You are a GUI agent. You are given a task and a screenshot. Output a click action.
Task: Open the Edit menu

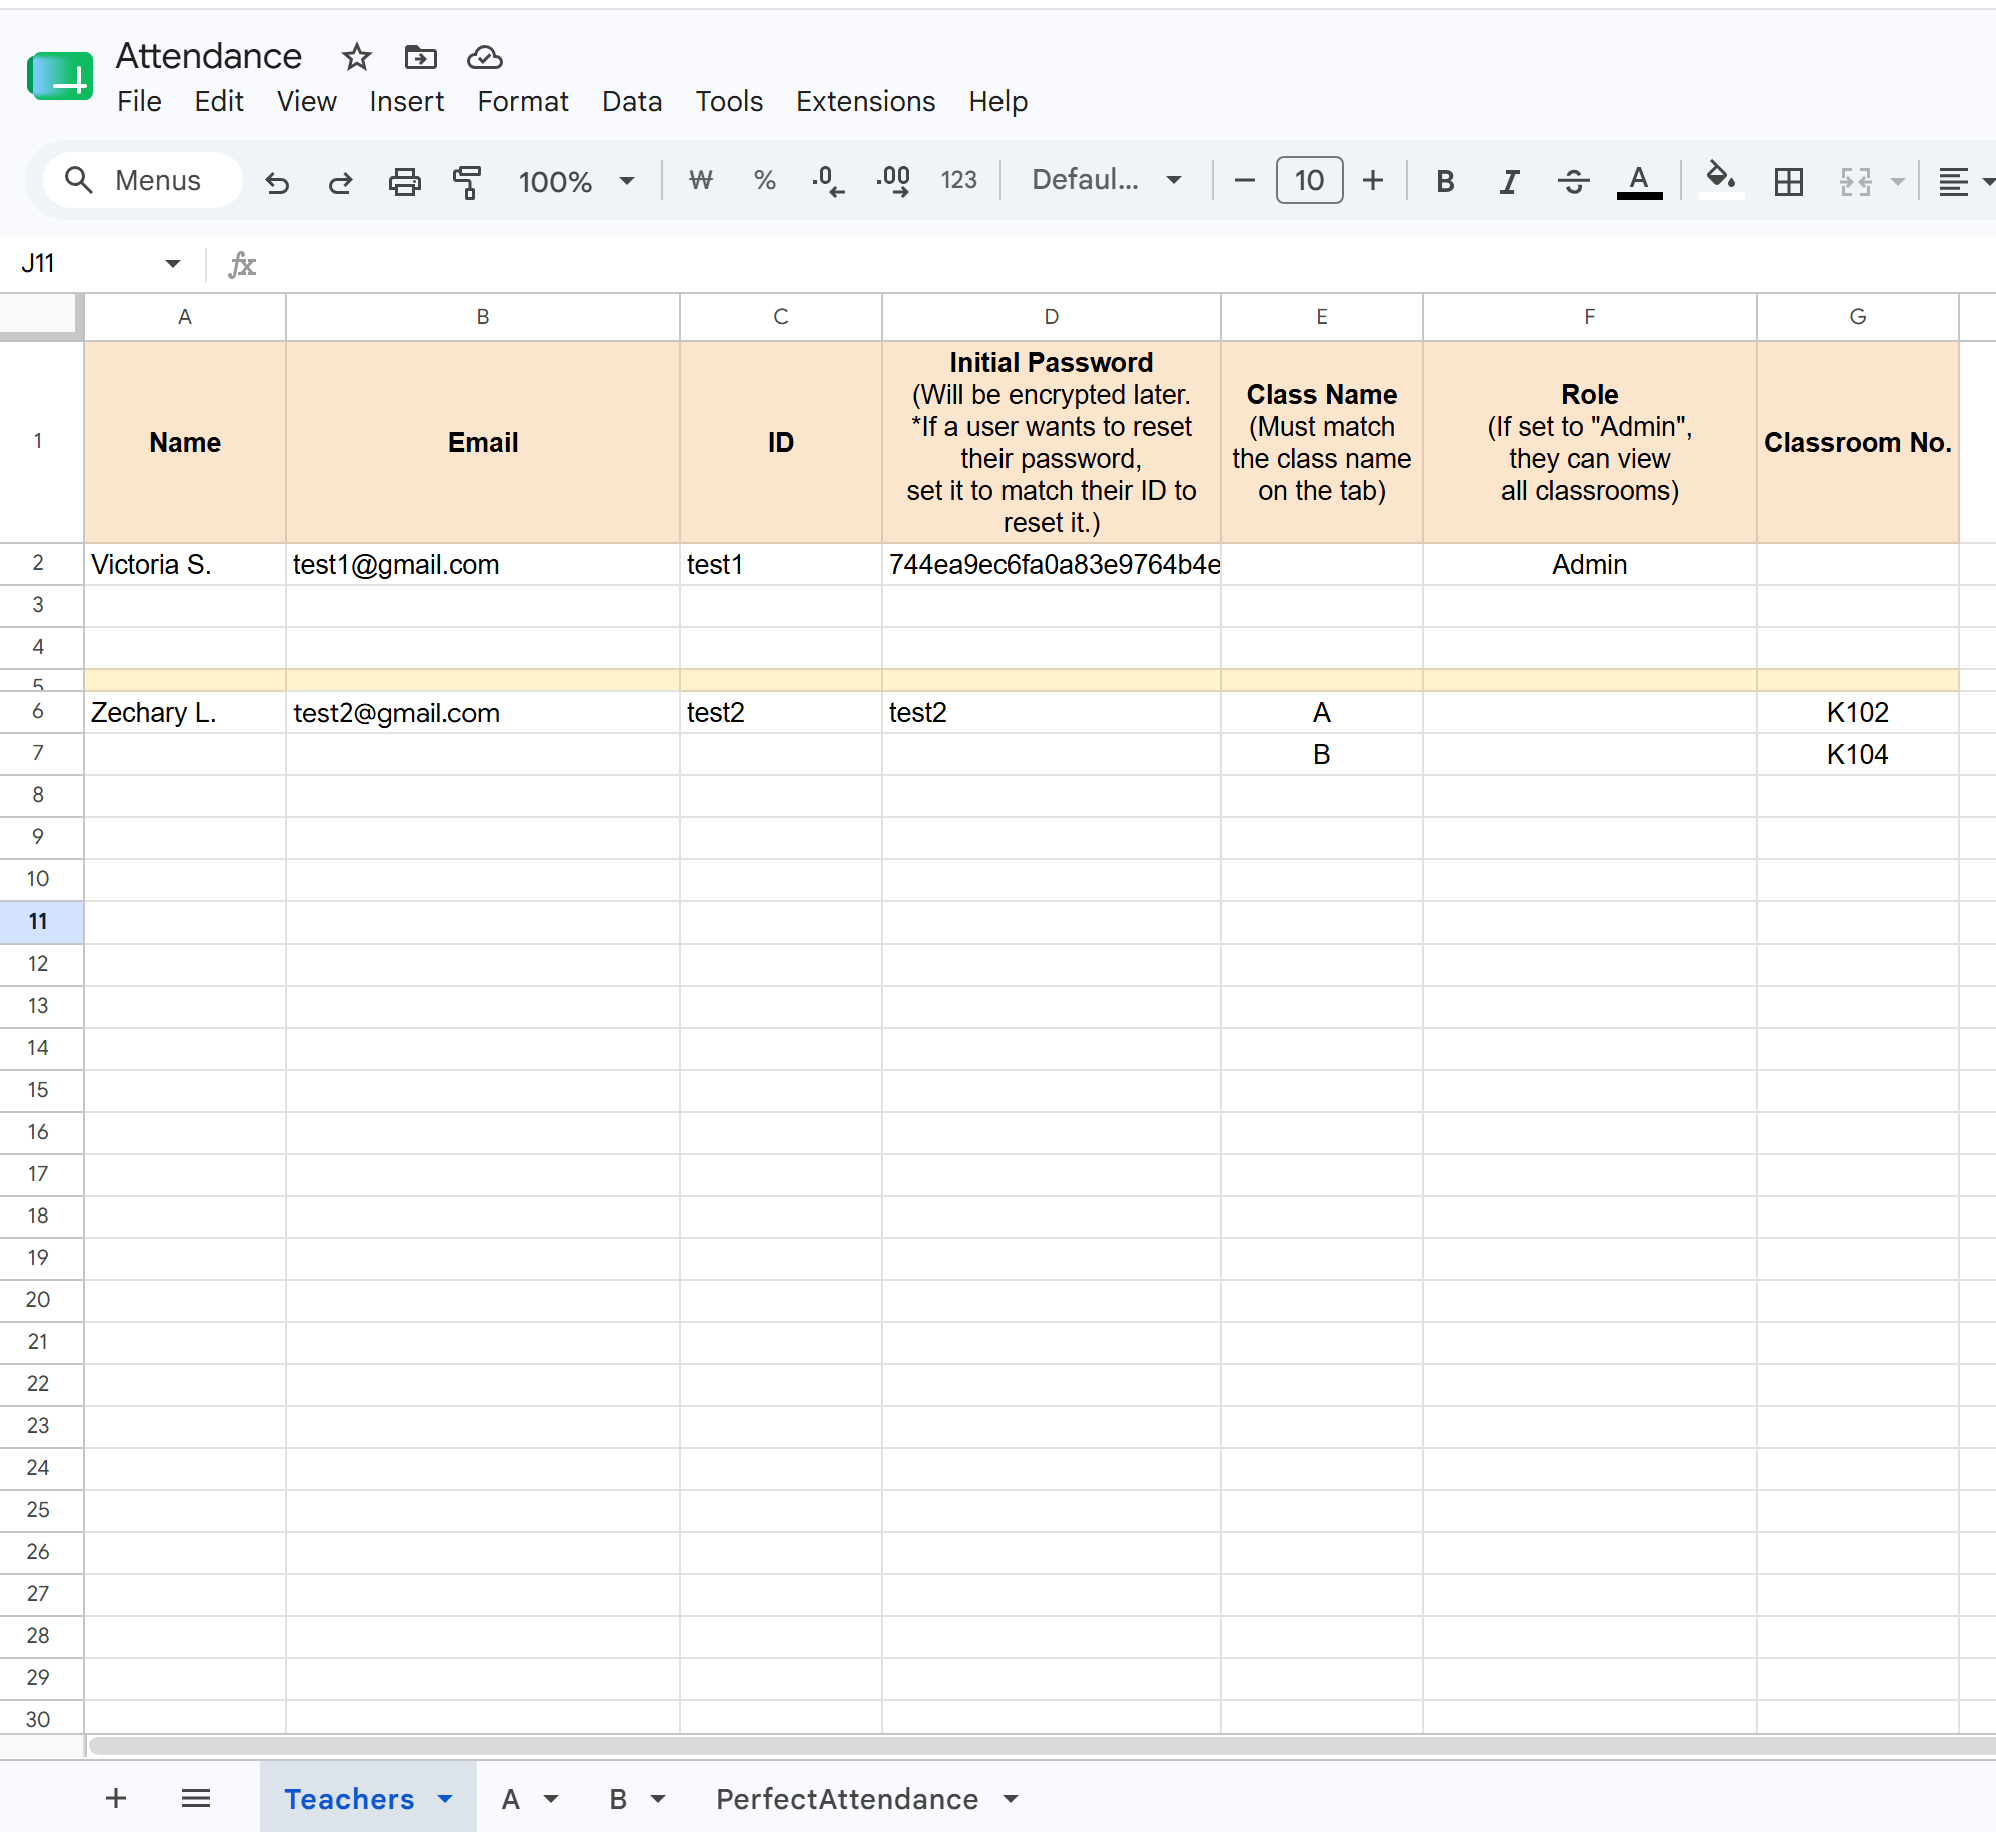pos(219,102)
